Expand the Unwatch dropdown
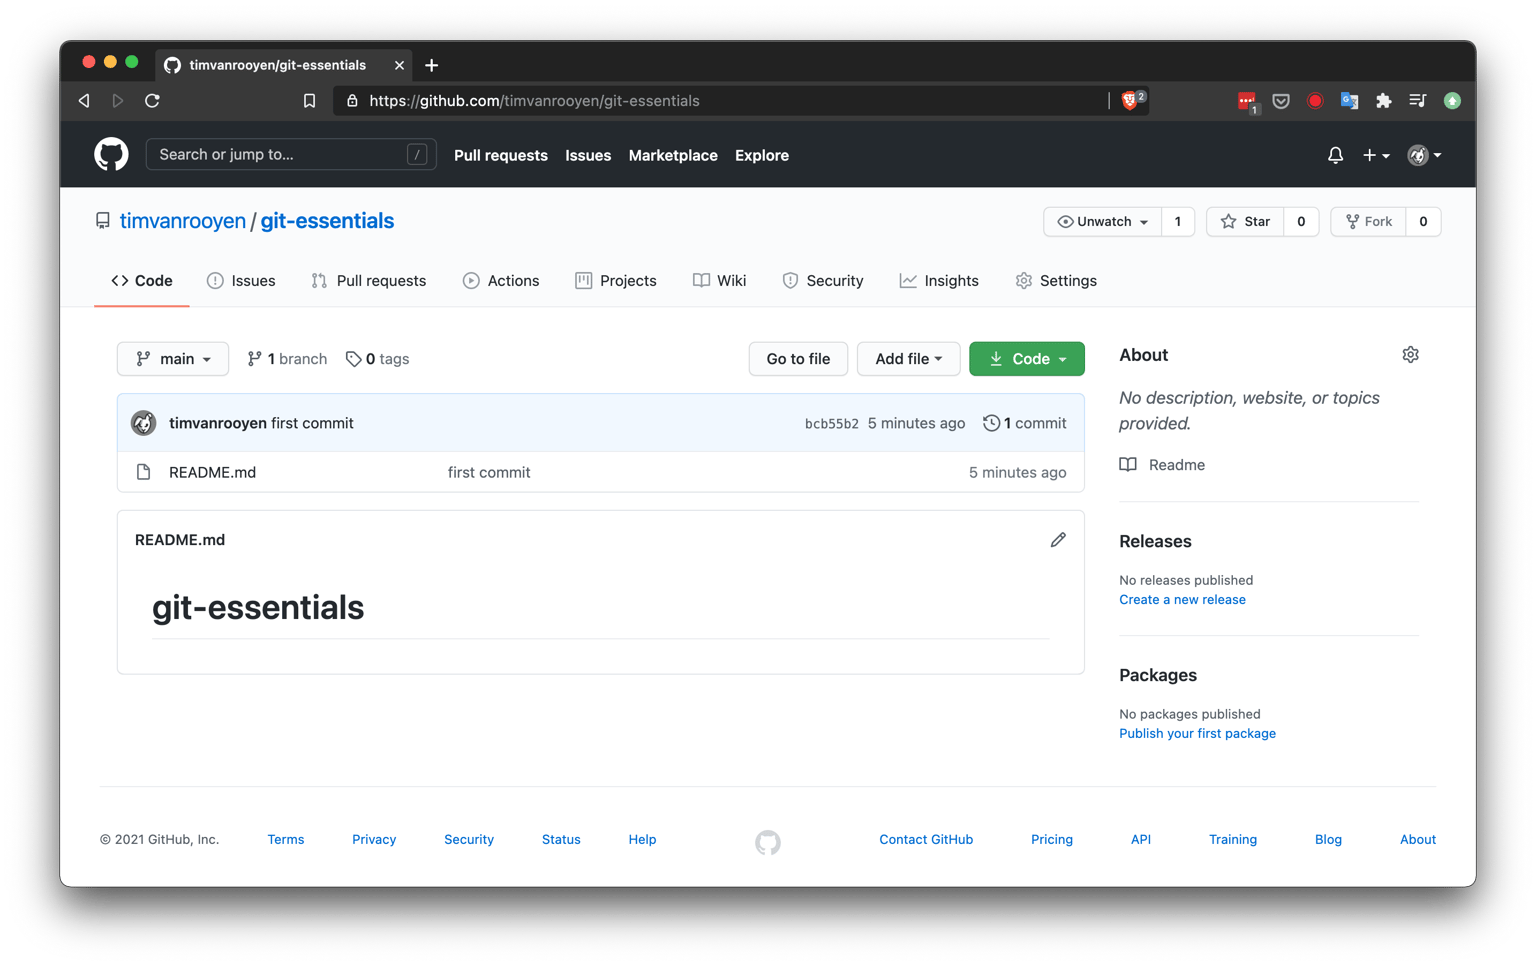 pos(1103,222)
